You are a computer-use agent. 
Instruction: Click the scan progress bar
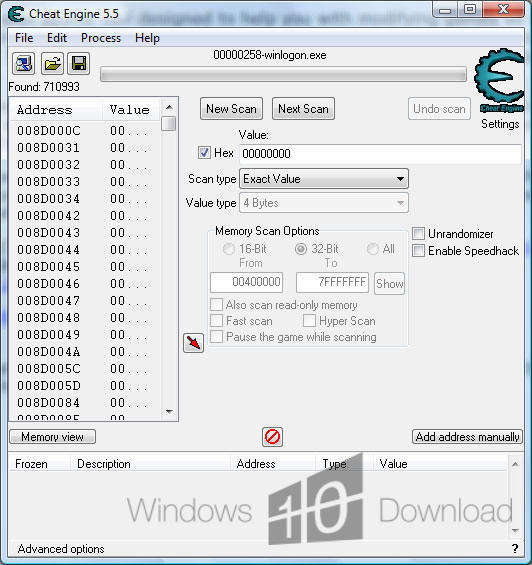(x=283, y=74)
